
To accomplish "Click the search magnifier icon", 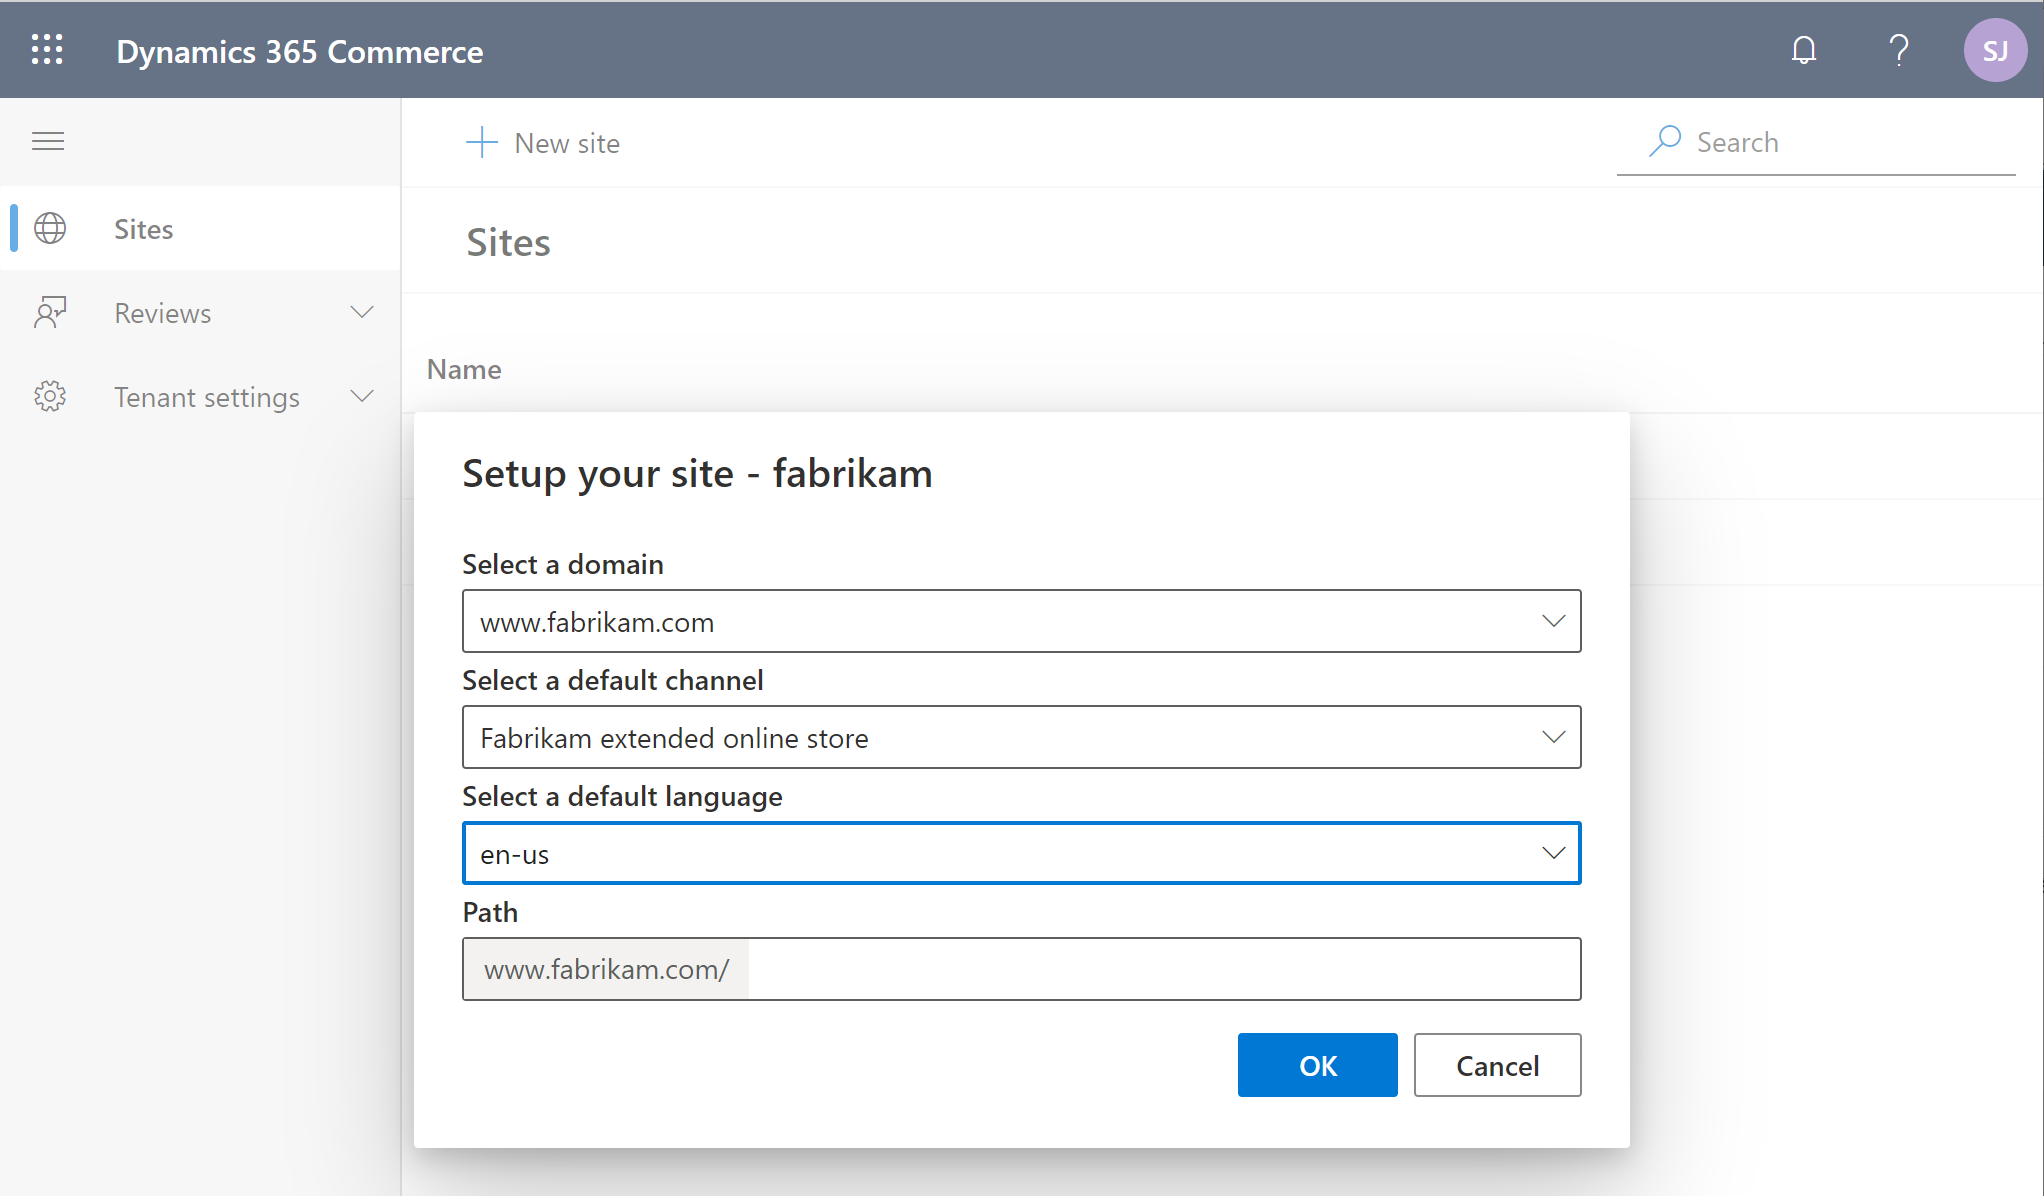I will (x=1663, y=140).
